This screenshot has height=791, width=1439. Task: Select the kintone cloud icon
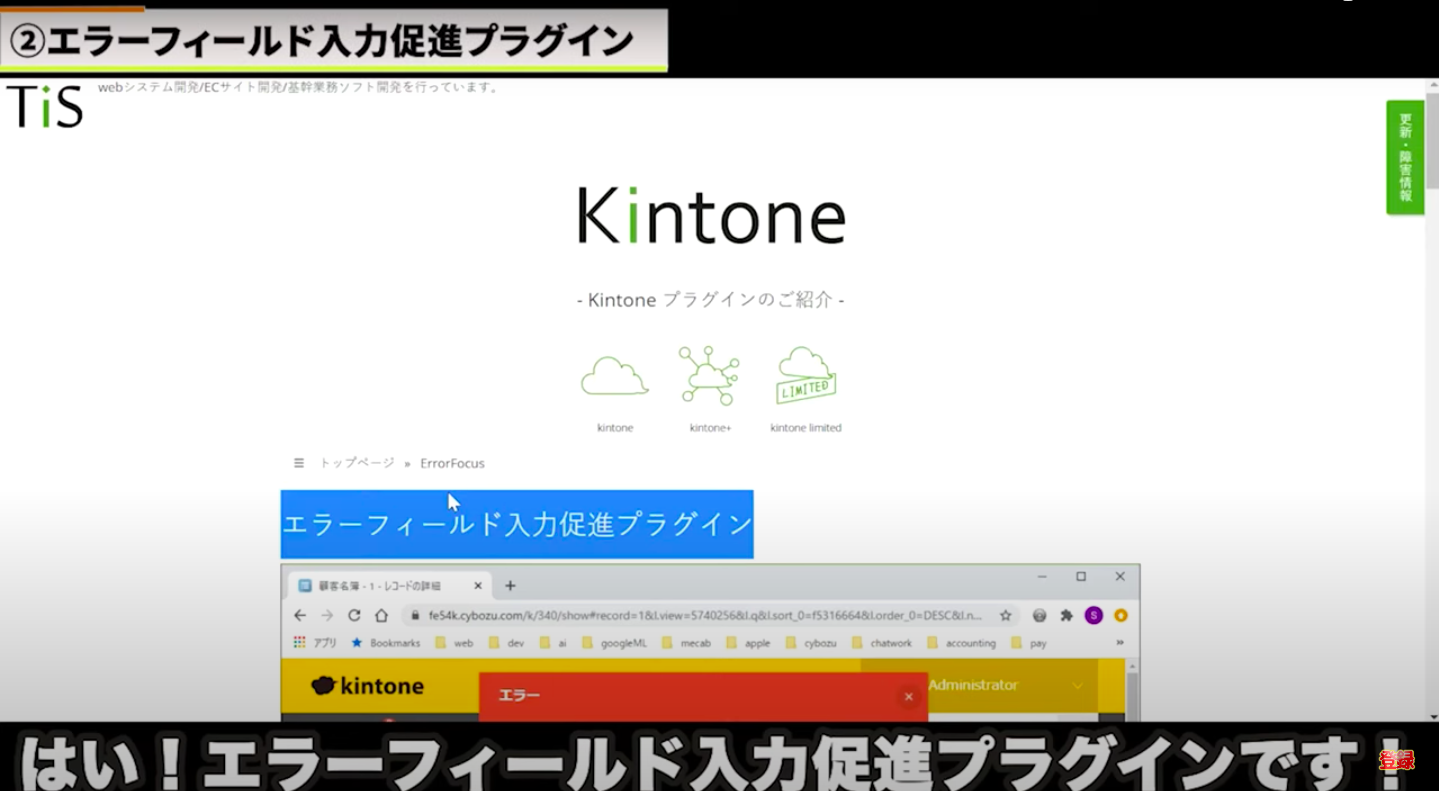pyautogui.click(x=614, y=375)
